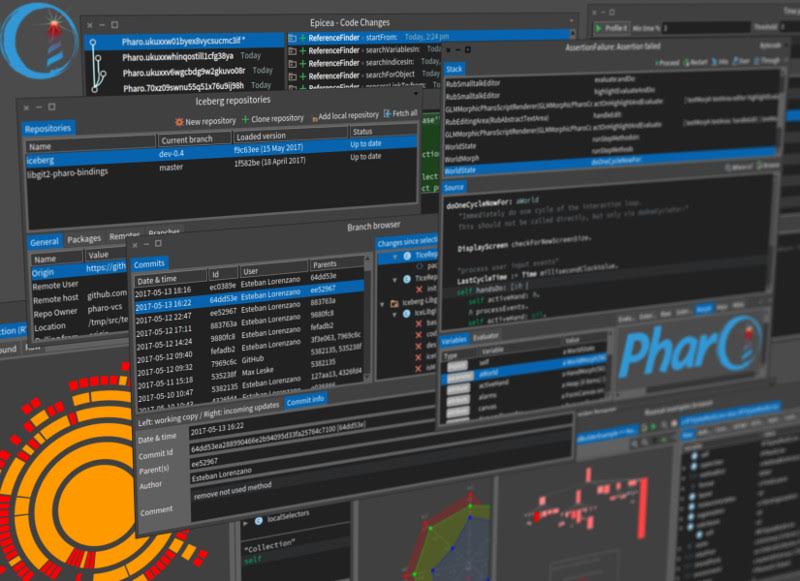Open the Commit info tab

coord(305,400)
